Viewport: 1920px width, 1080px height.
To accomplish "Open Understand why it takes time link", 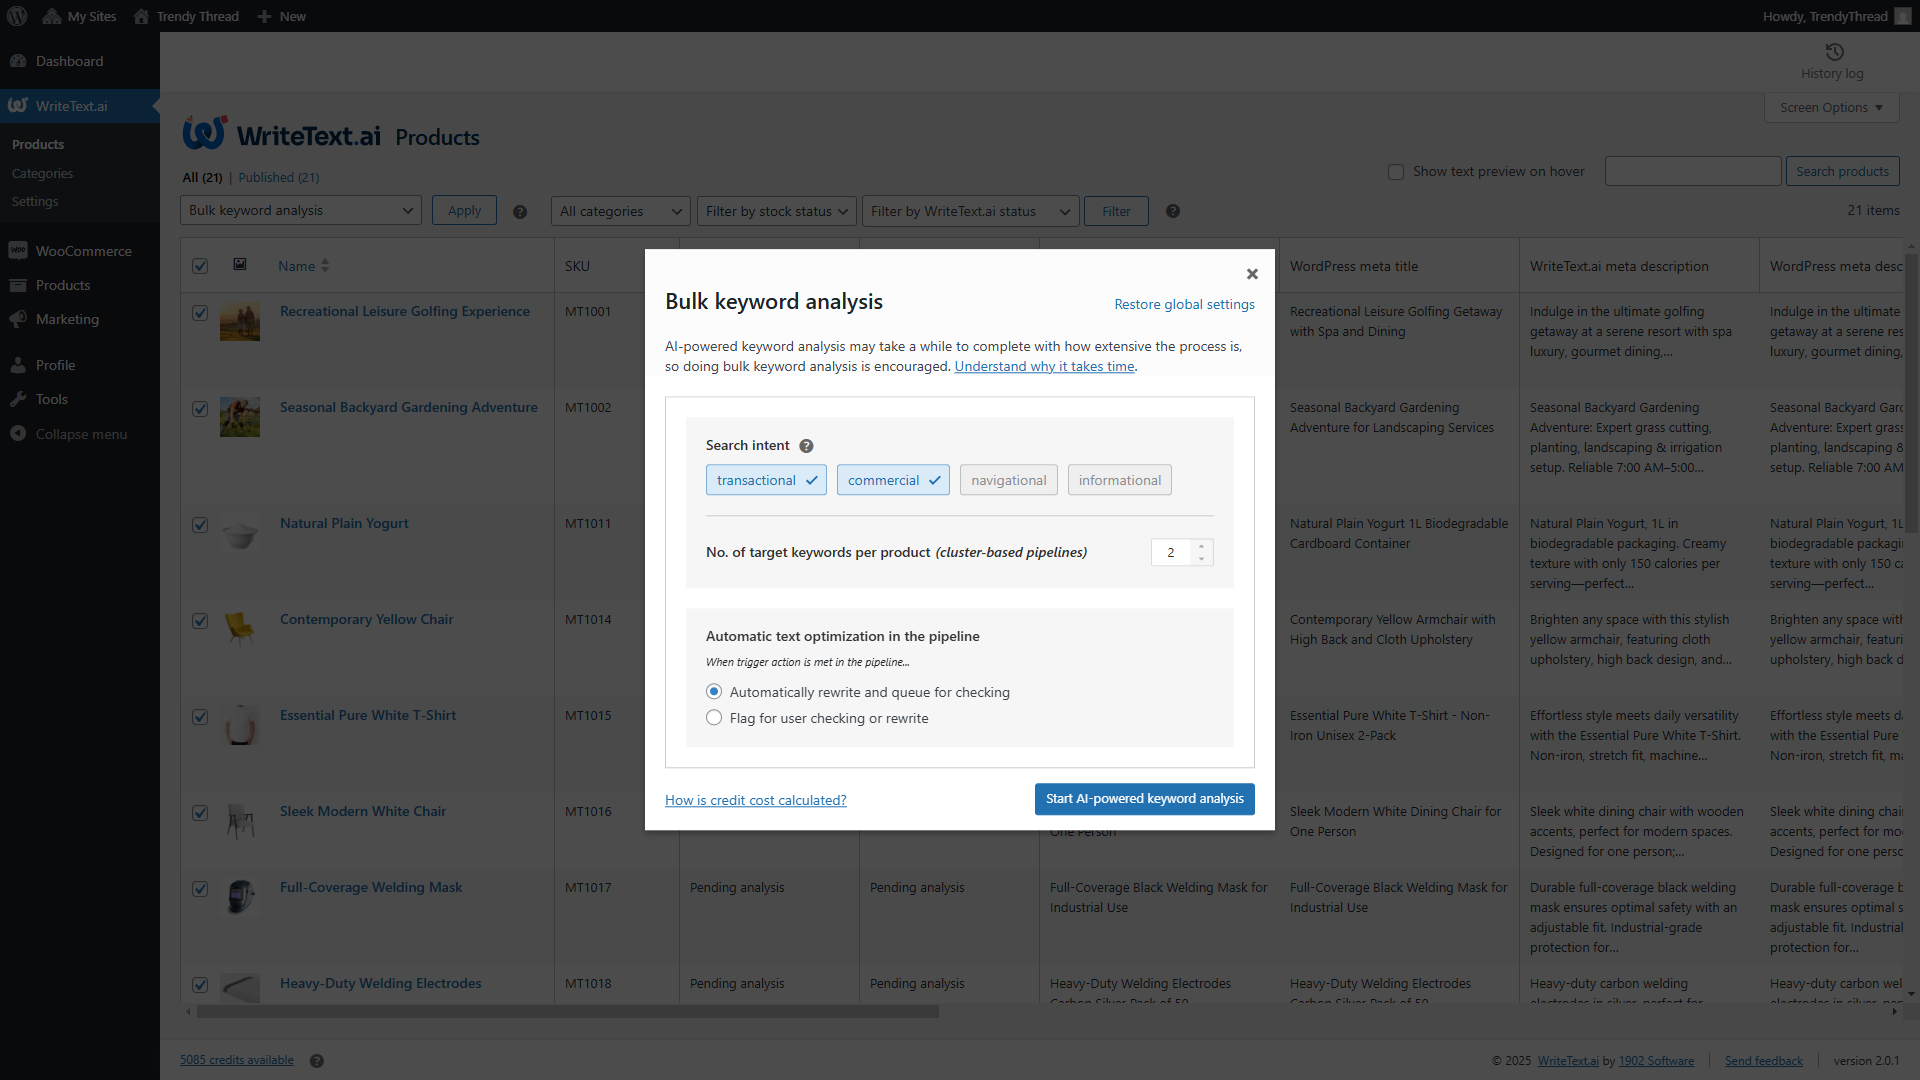I will click(1044, 366).
